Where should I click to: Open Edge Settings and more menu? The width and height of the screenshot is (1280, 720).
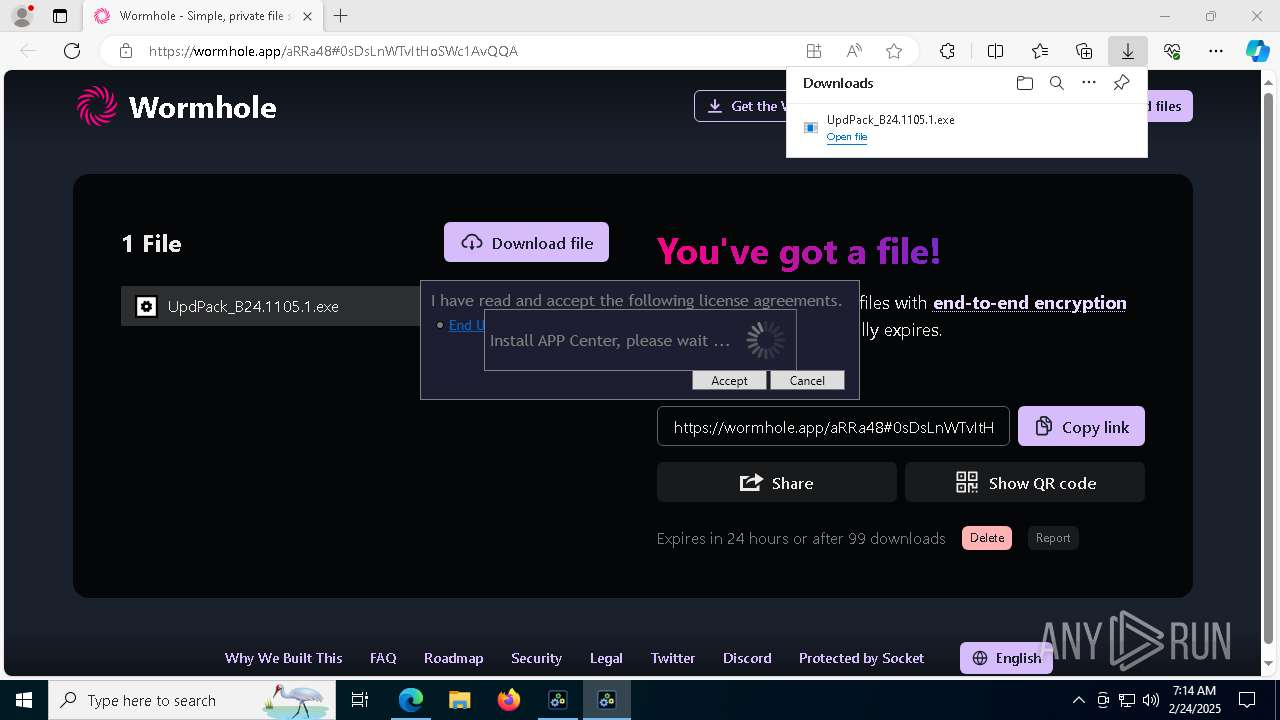point(1216,51)
